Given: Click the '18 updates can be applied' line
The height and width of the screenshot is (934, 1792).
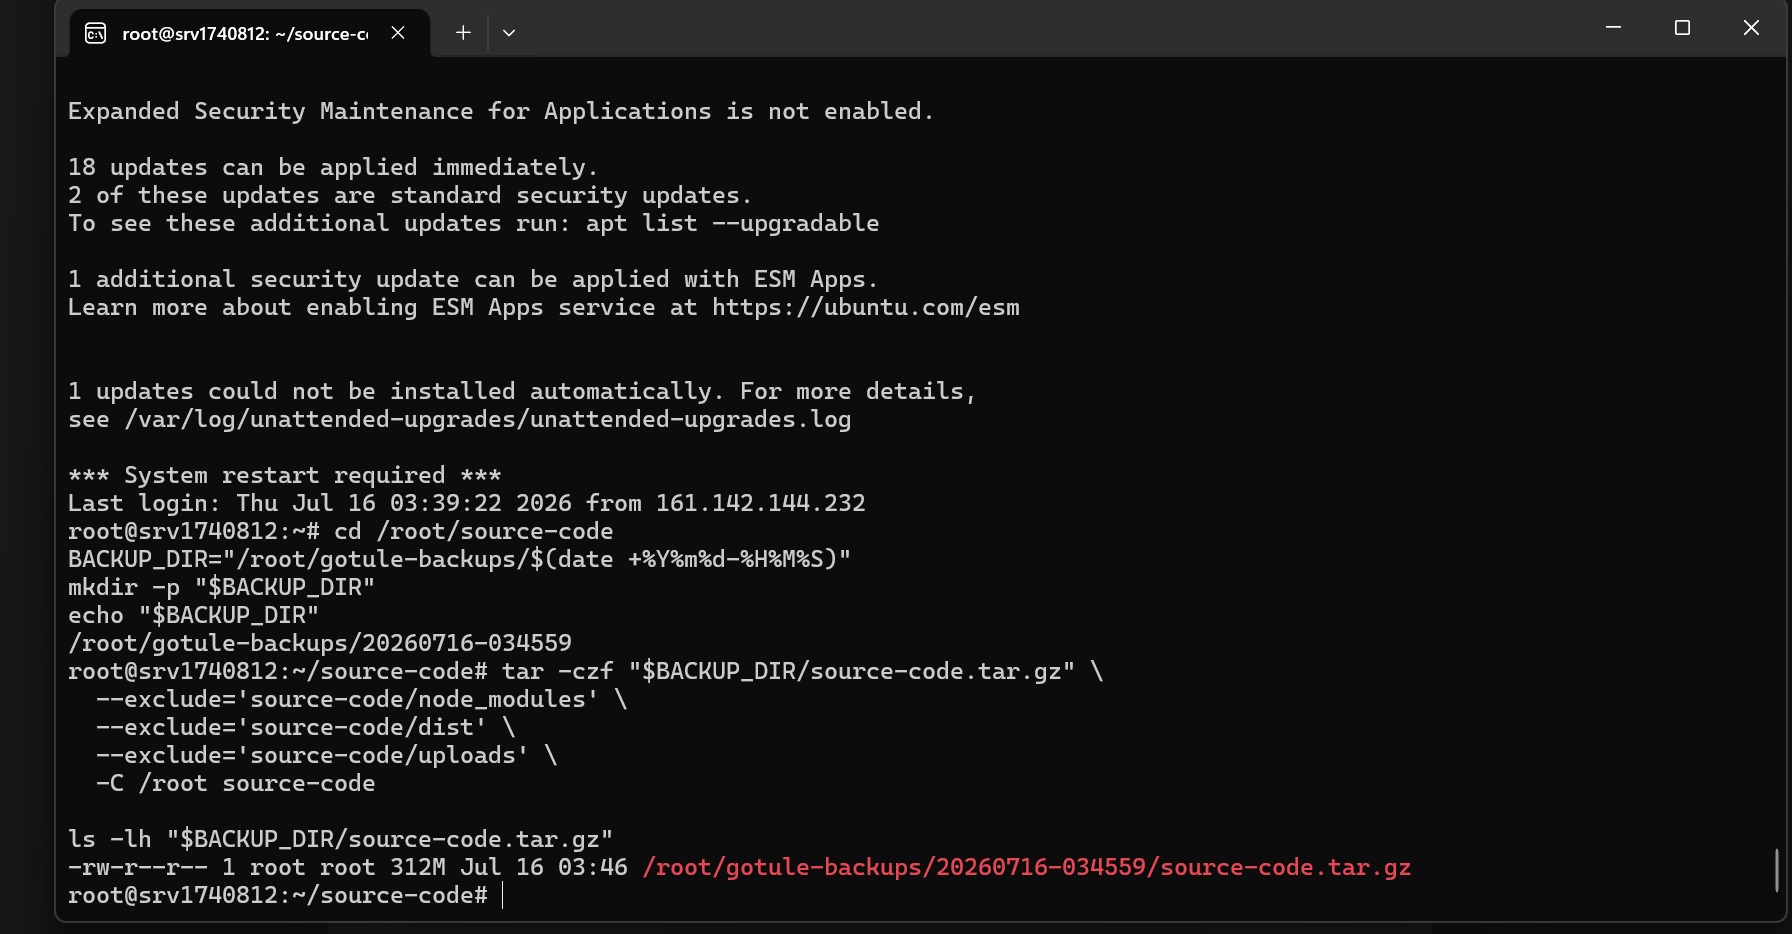Looking at the screenshot, I should pyautogui.click(x=332, y=167).
